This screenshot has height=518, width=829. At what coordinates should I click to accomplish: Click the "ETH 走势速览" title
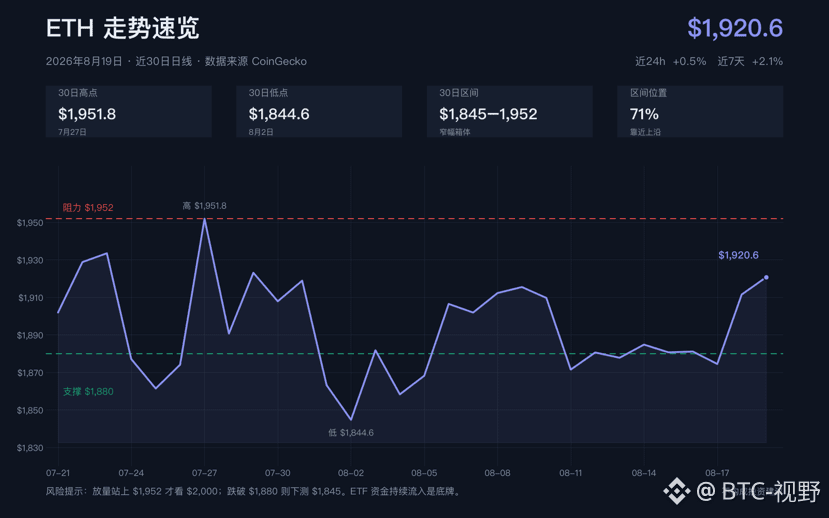point(123,28)
